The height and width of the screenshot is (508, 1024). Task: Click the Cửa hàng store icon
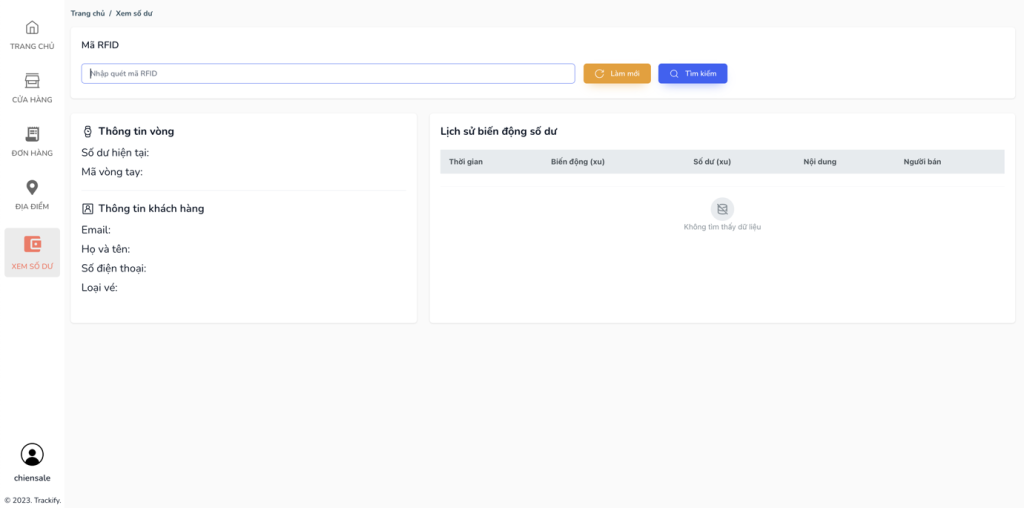pos(32,81)
